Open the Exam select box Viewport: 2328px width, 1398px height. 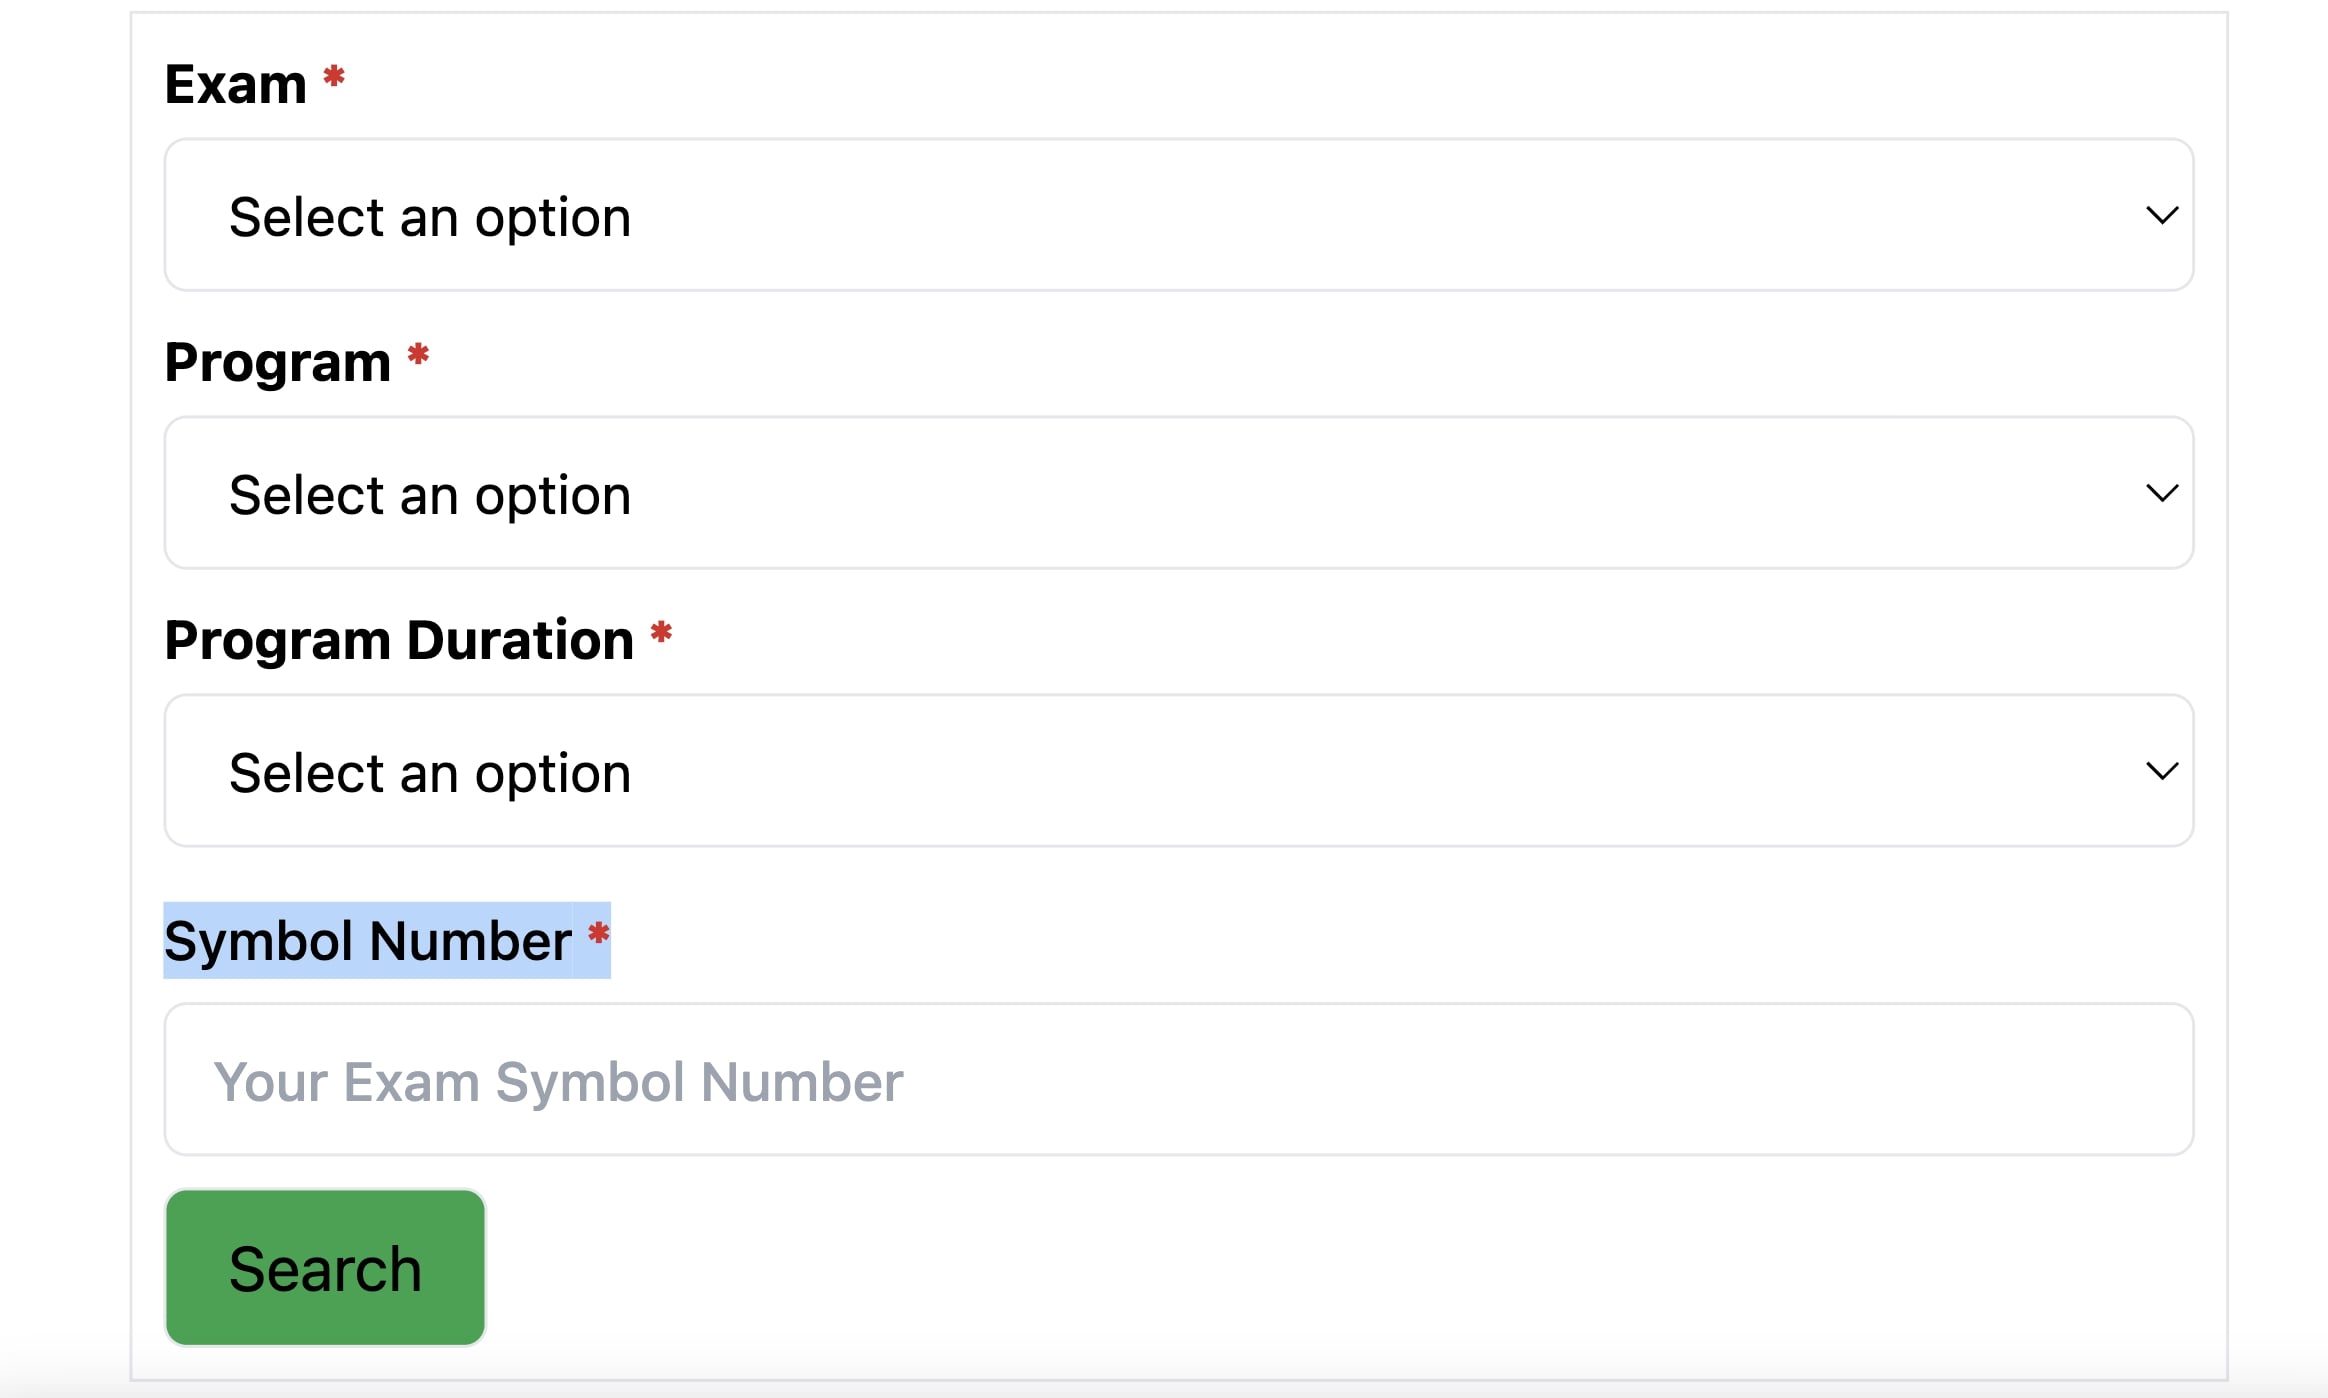(x=1178, y=216)
